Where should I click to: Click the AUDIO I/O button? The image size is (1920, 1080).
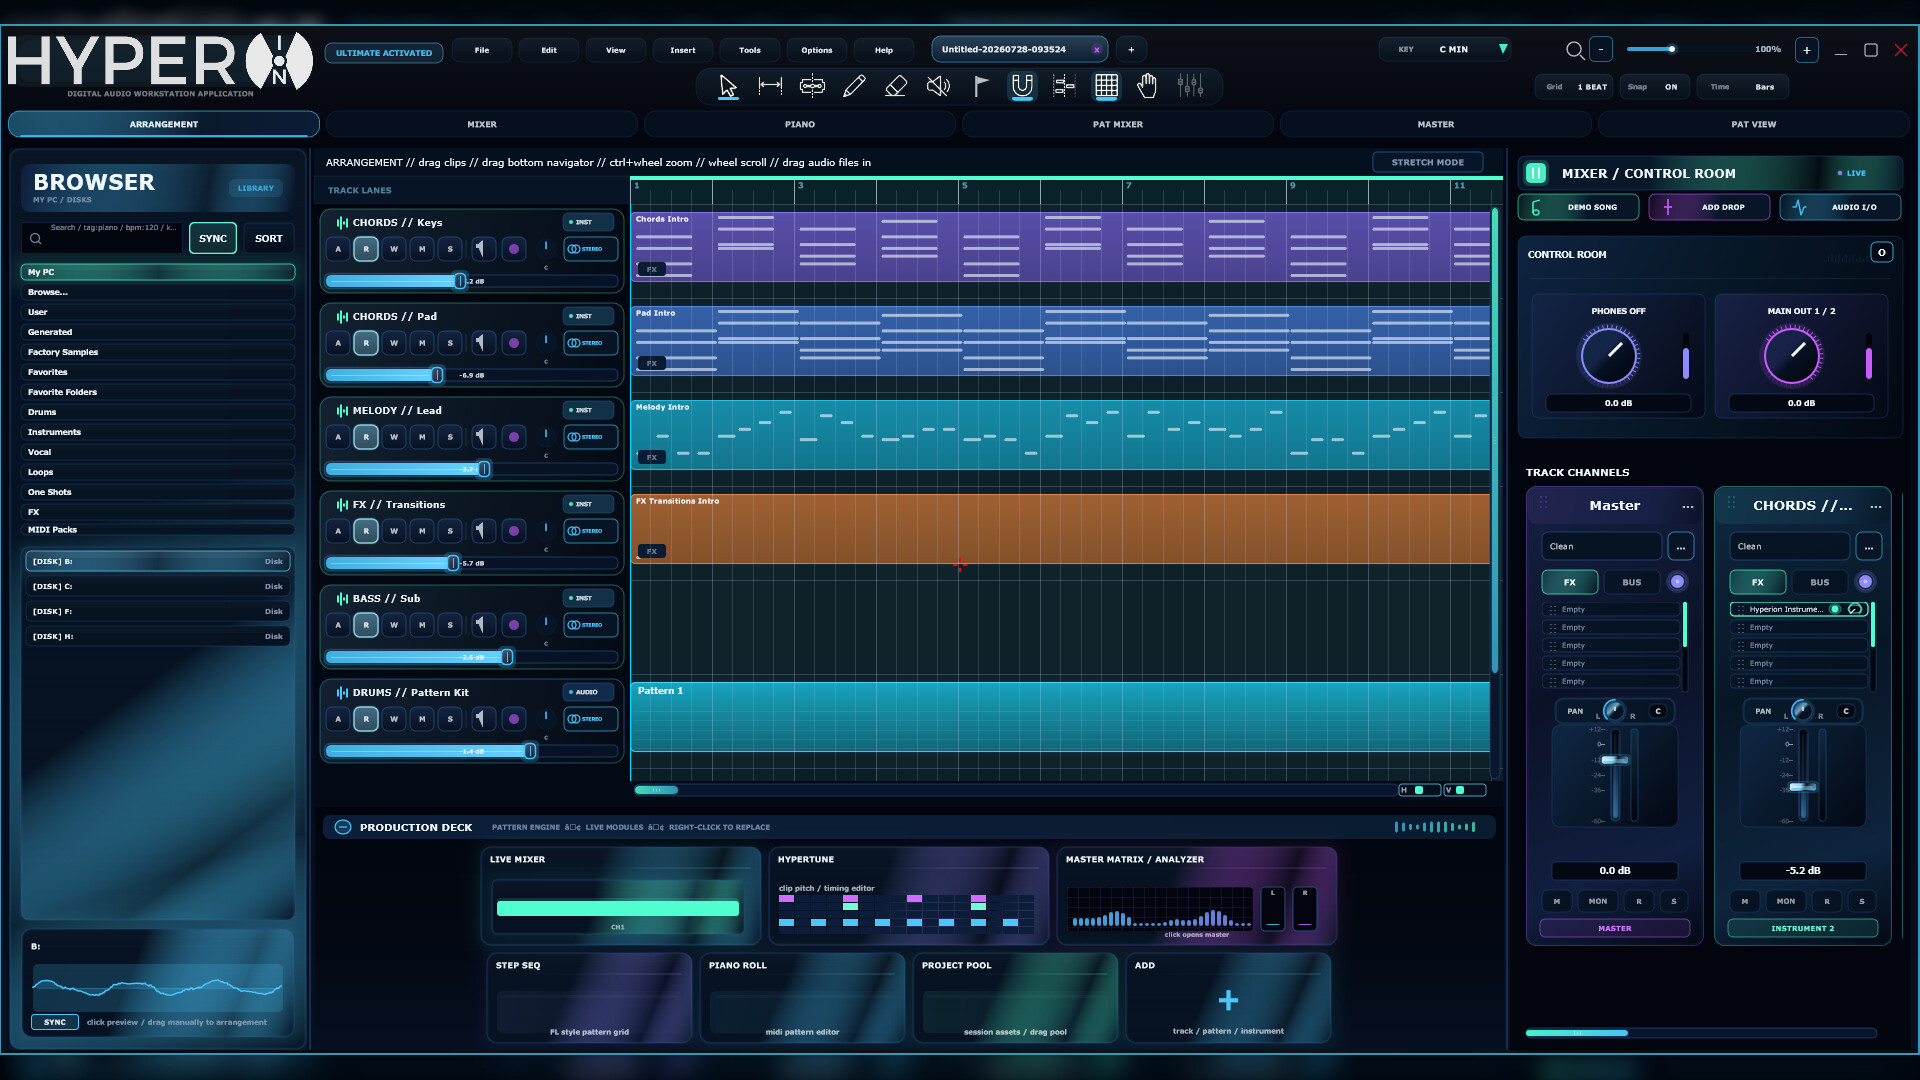coord(1841,207)
